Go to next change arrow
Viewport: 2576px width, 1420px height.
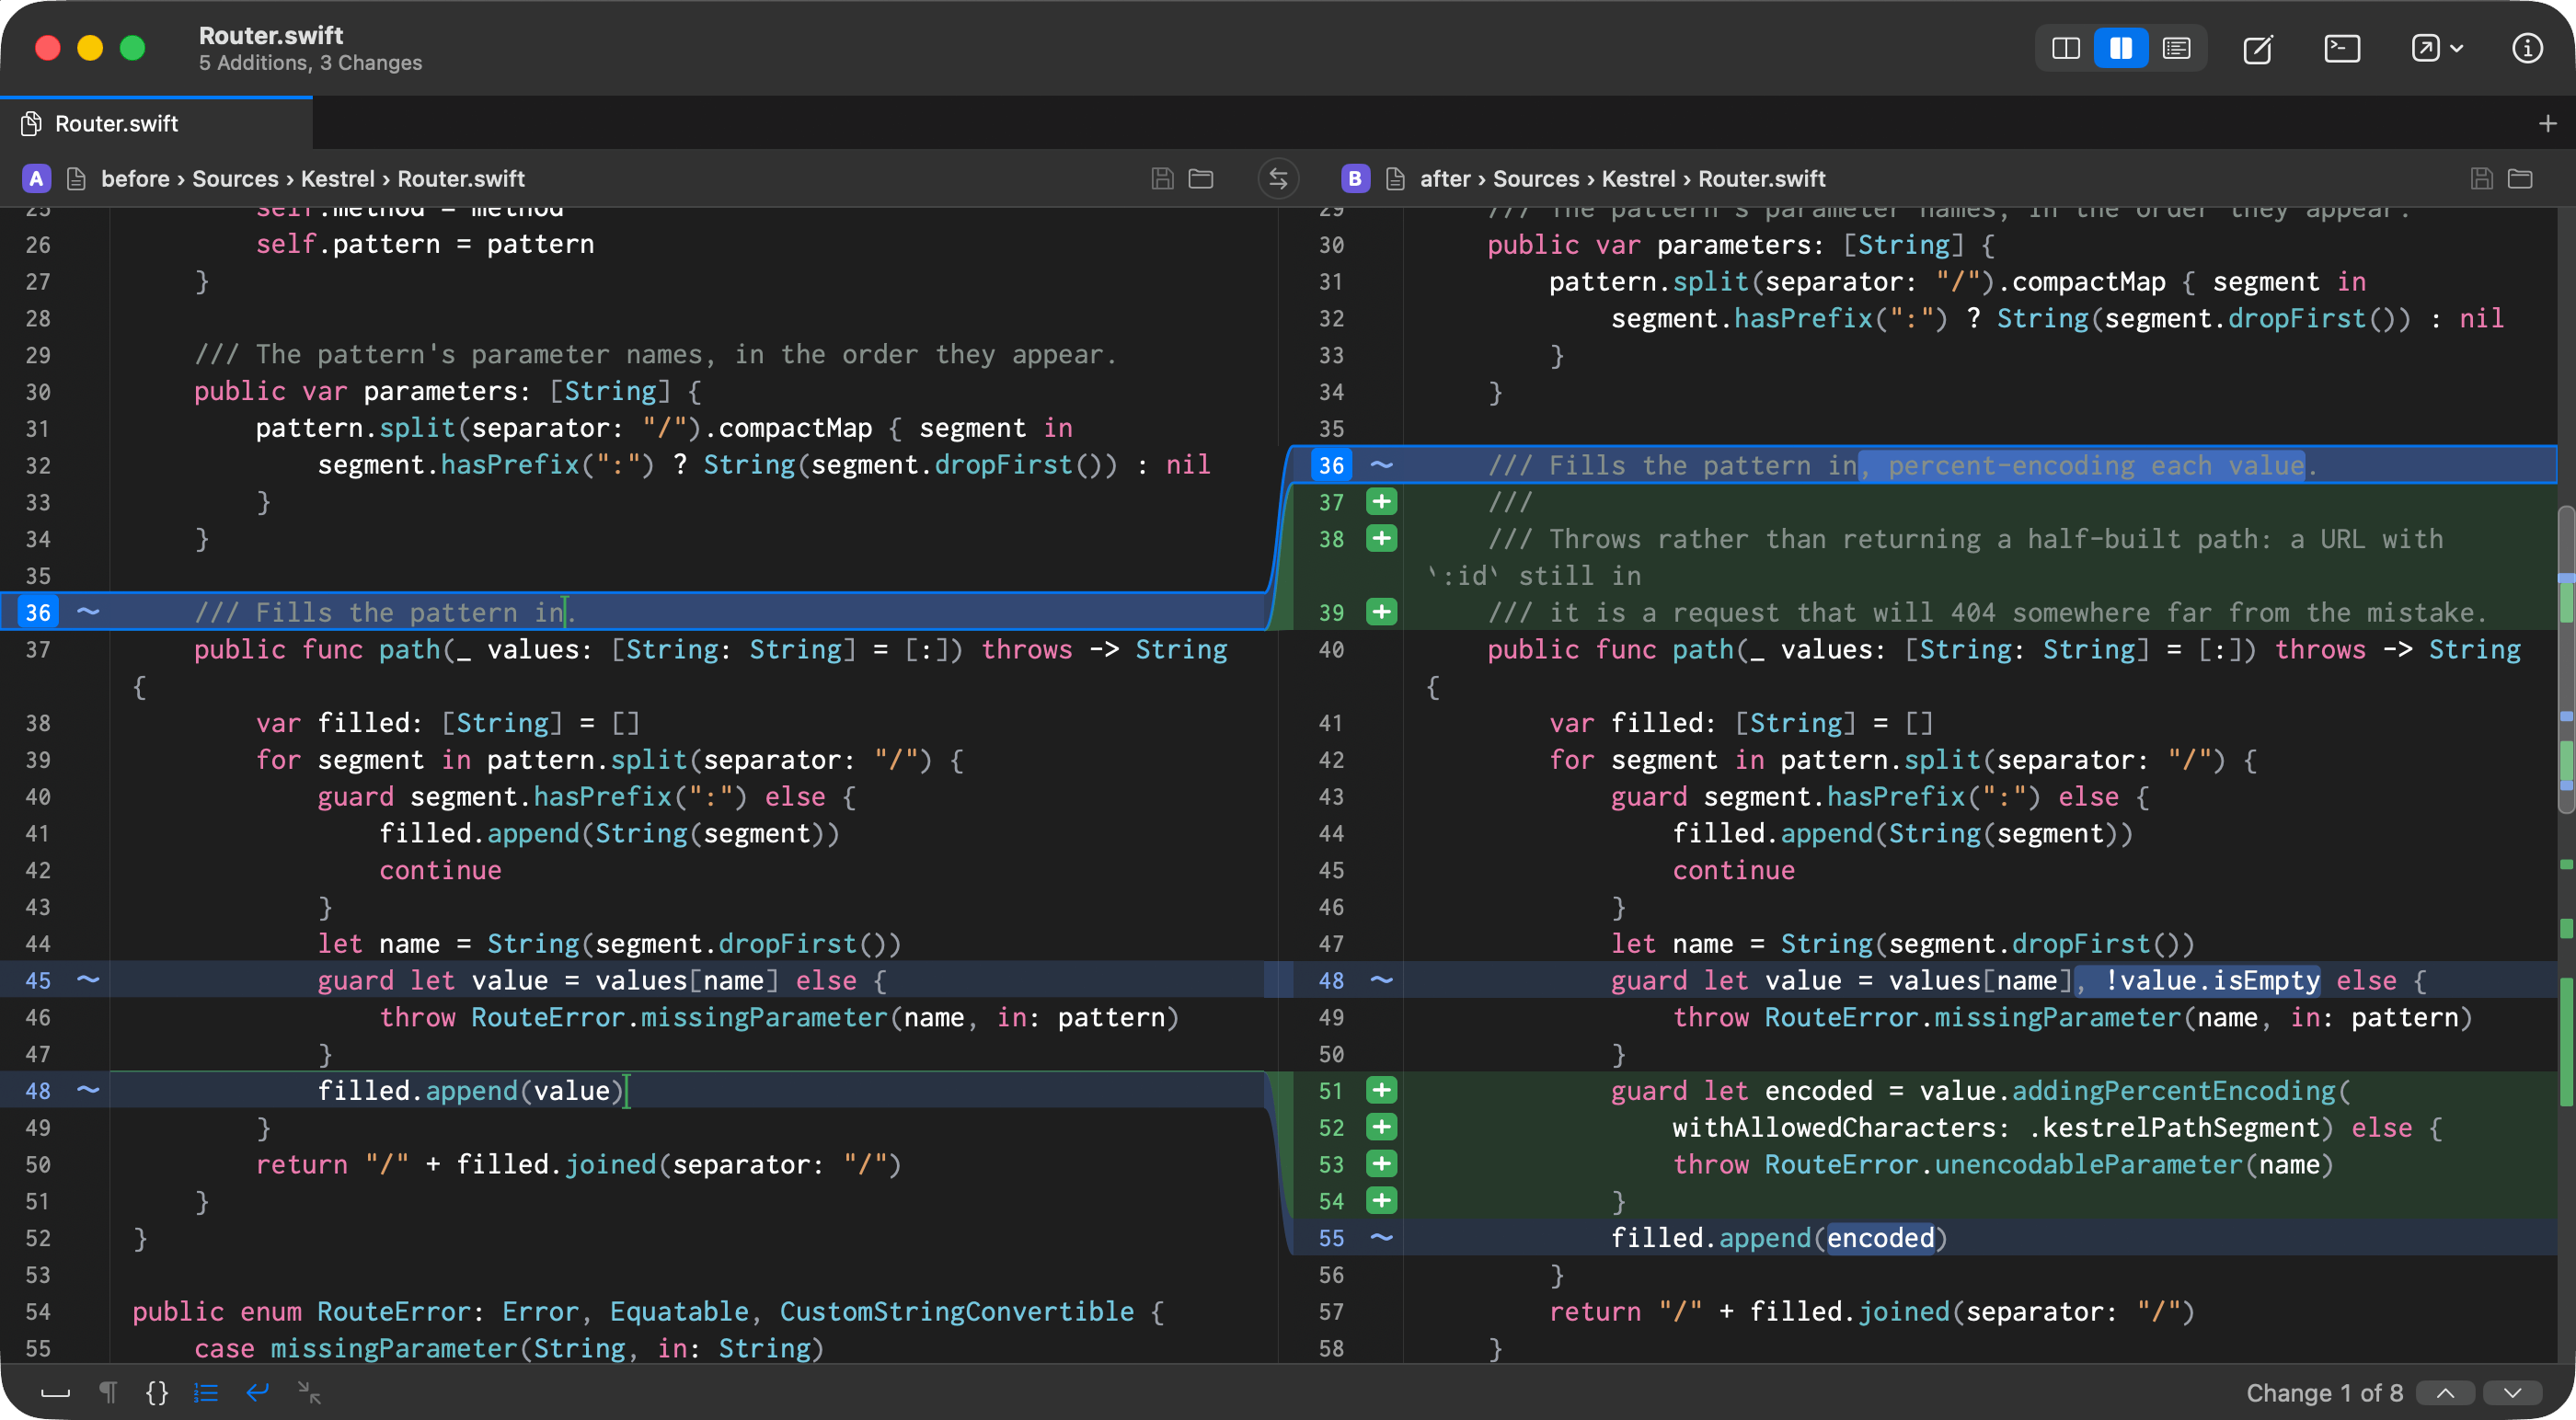(x=2512, y=1393)
